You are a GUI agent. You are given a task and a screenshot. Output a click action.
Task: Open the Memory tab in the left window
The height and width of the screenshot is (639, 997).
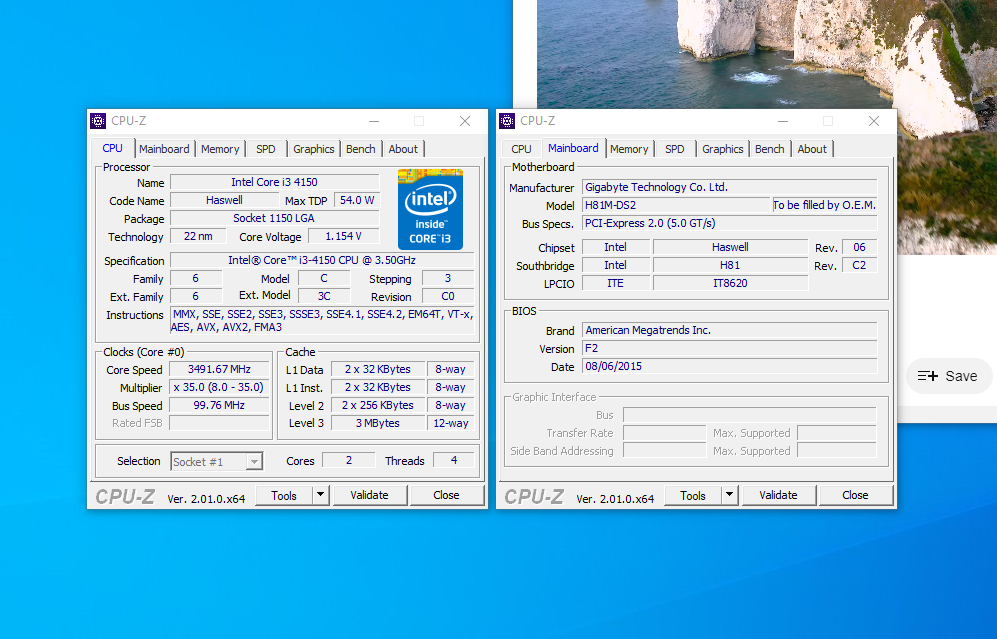(x=220, y=149)
